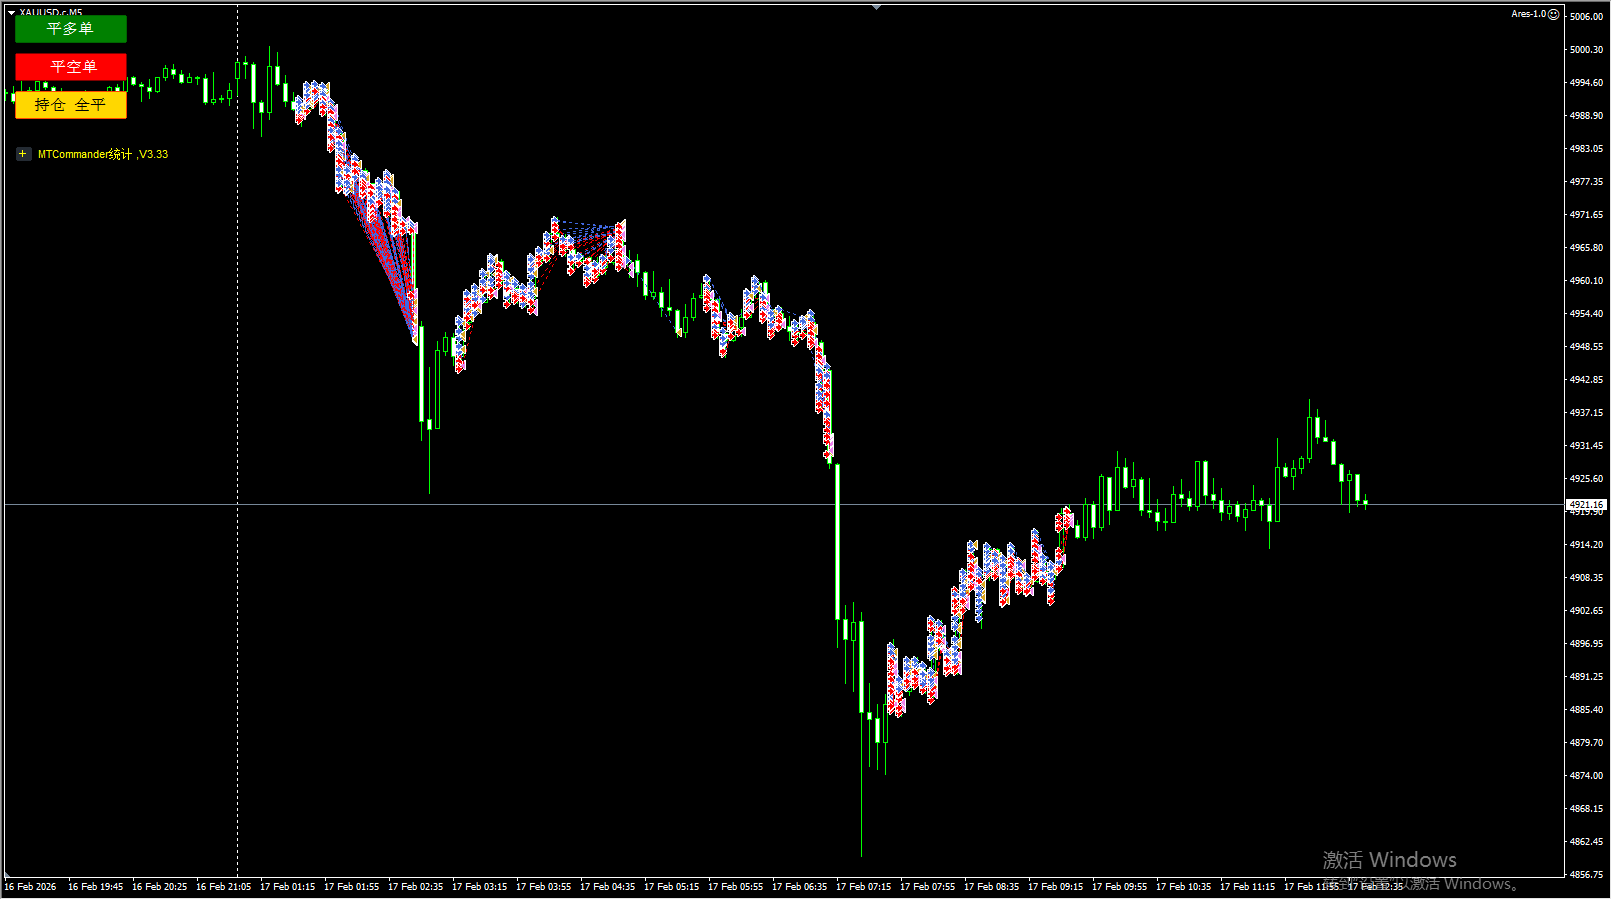
Task: Click the 17 Feb 03:55 time label
Action: pyautogui.click(x=544, y=887)
